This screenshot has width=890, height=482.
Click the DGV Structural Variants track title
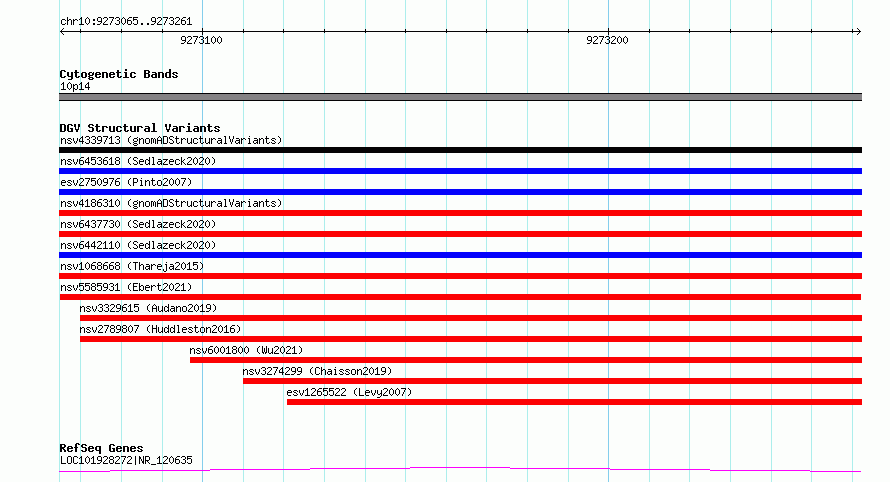coord(140,128)
